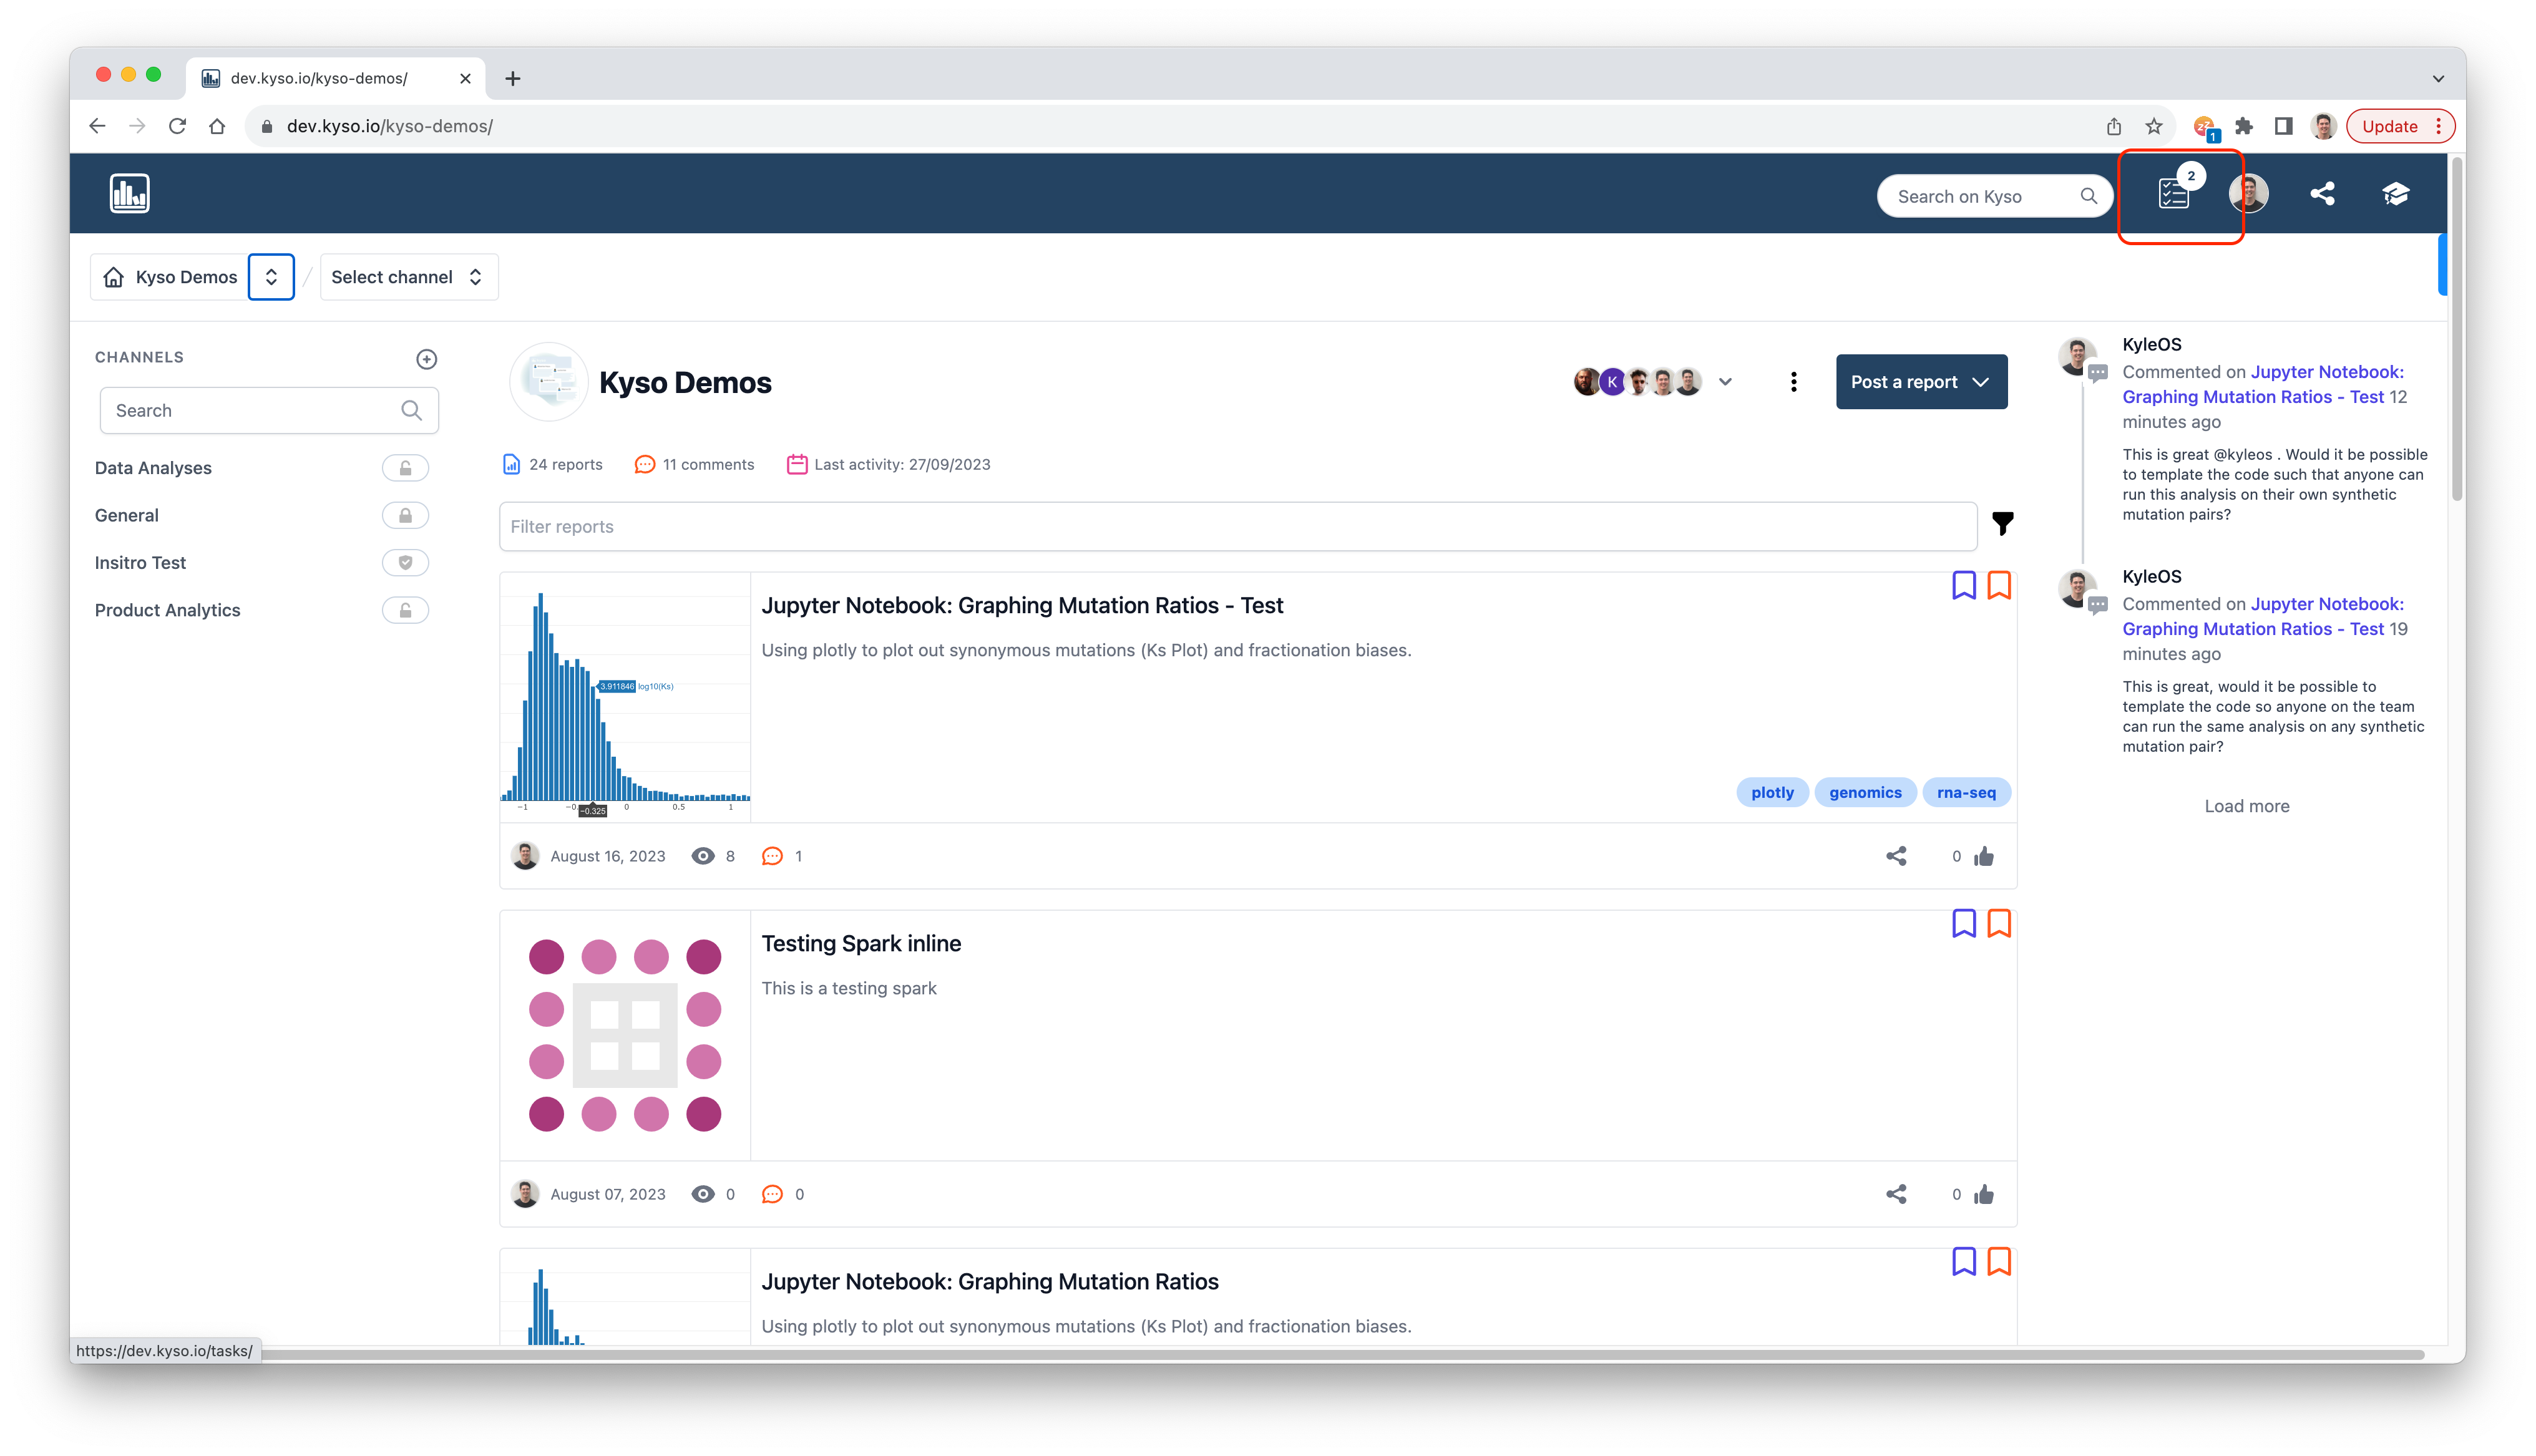
Task: Open the funnel filter icon beside Filter reports
Action: coord(2003,524)
